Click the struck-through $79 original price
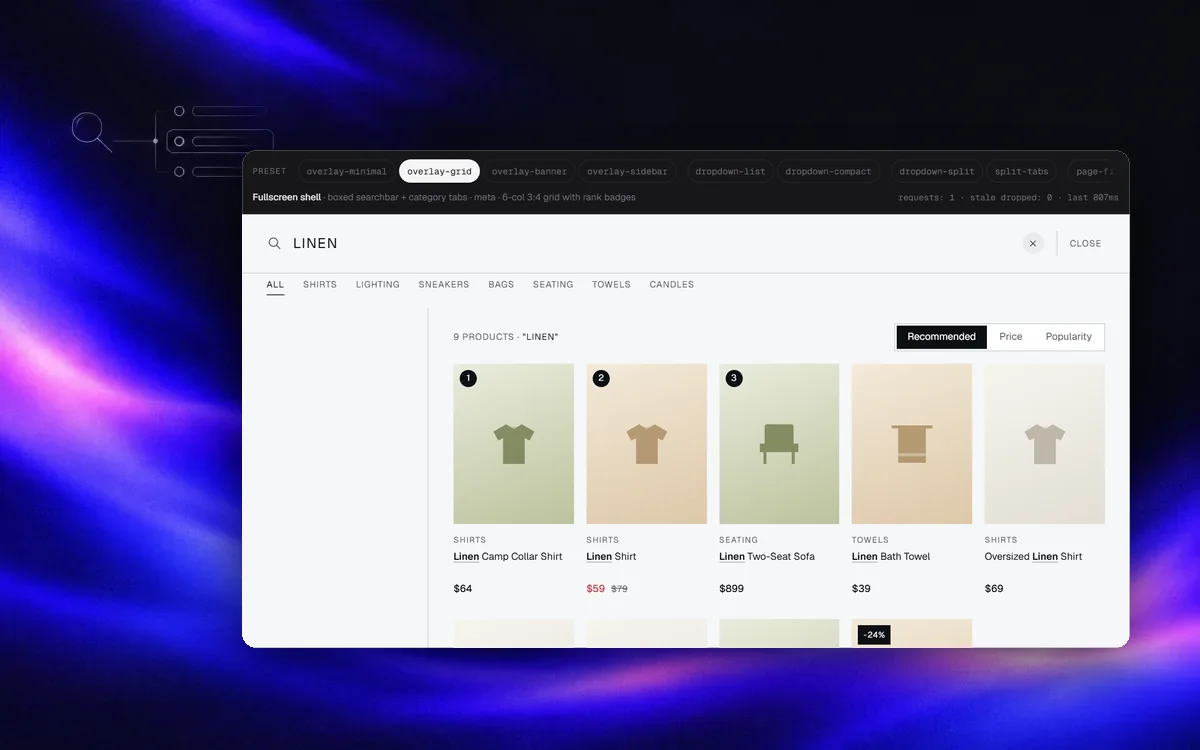 tap(620, 589)
